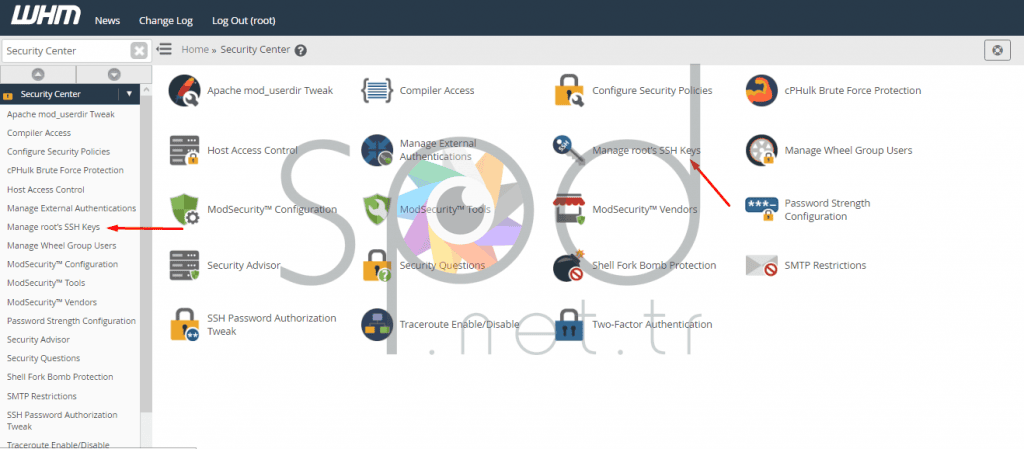Click the WHM logo
The width and height of the screenshot is (1024, 449).
coord(46,16)
